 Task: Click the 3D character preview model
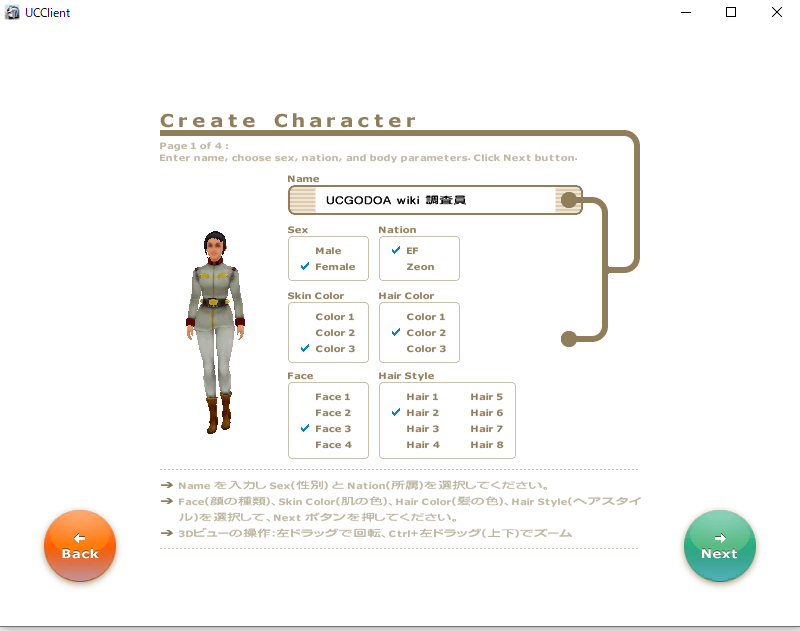tap(216, 333)
